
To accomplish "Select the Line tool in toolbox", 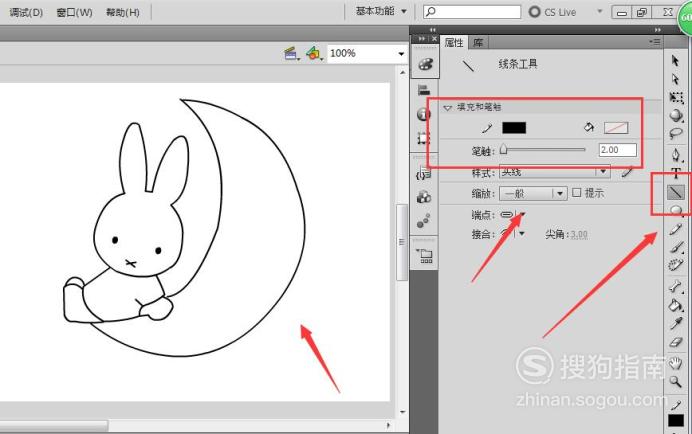I will 676,192.
